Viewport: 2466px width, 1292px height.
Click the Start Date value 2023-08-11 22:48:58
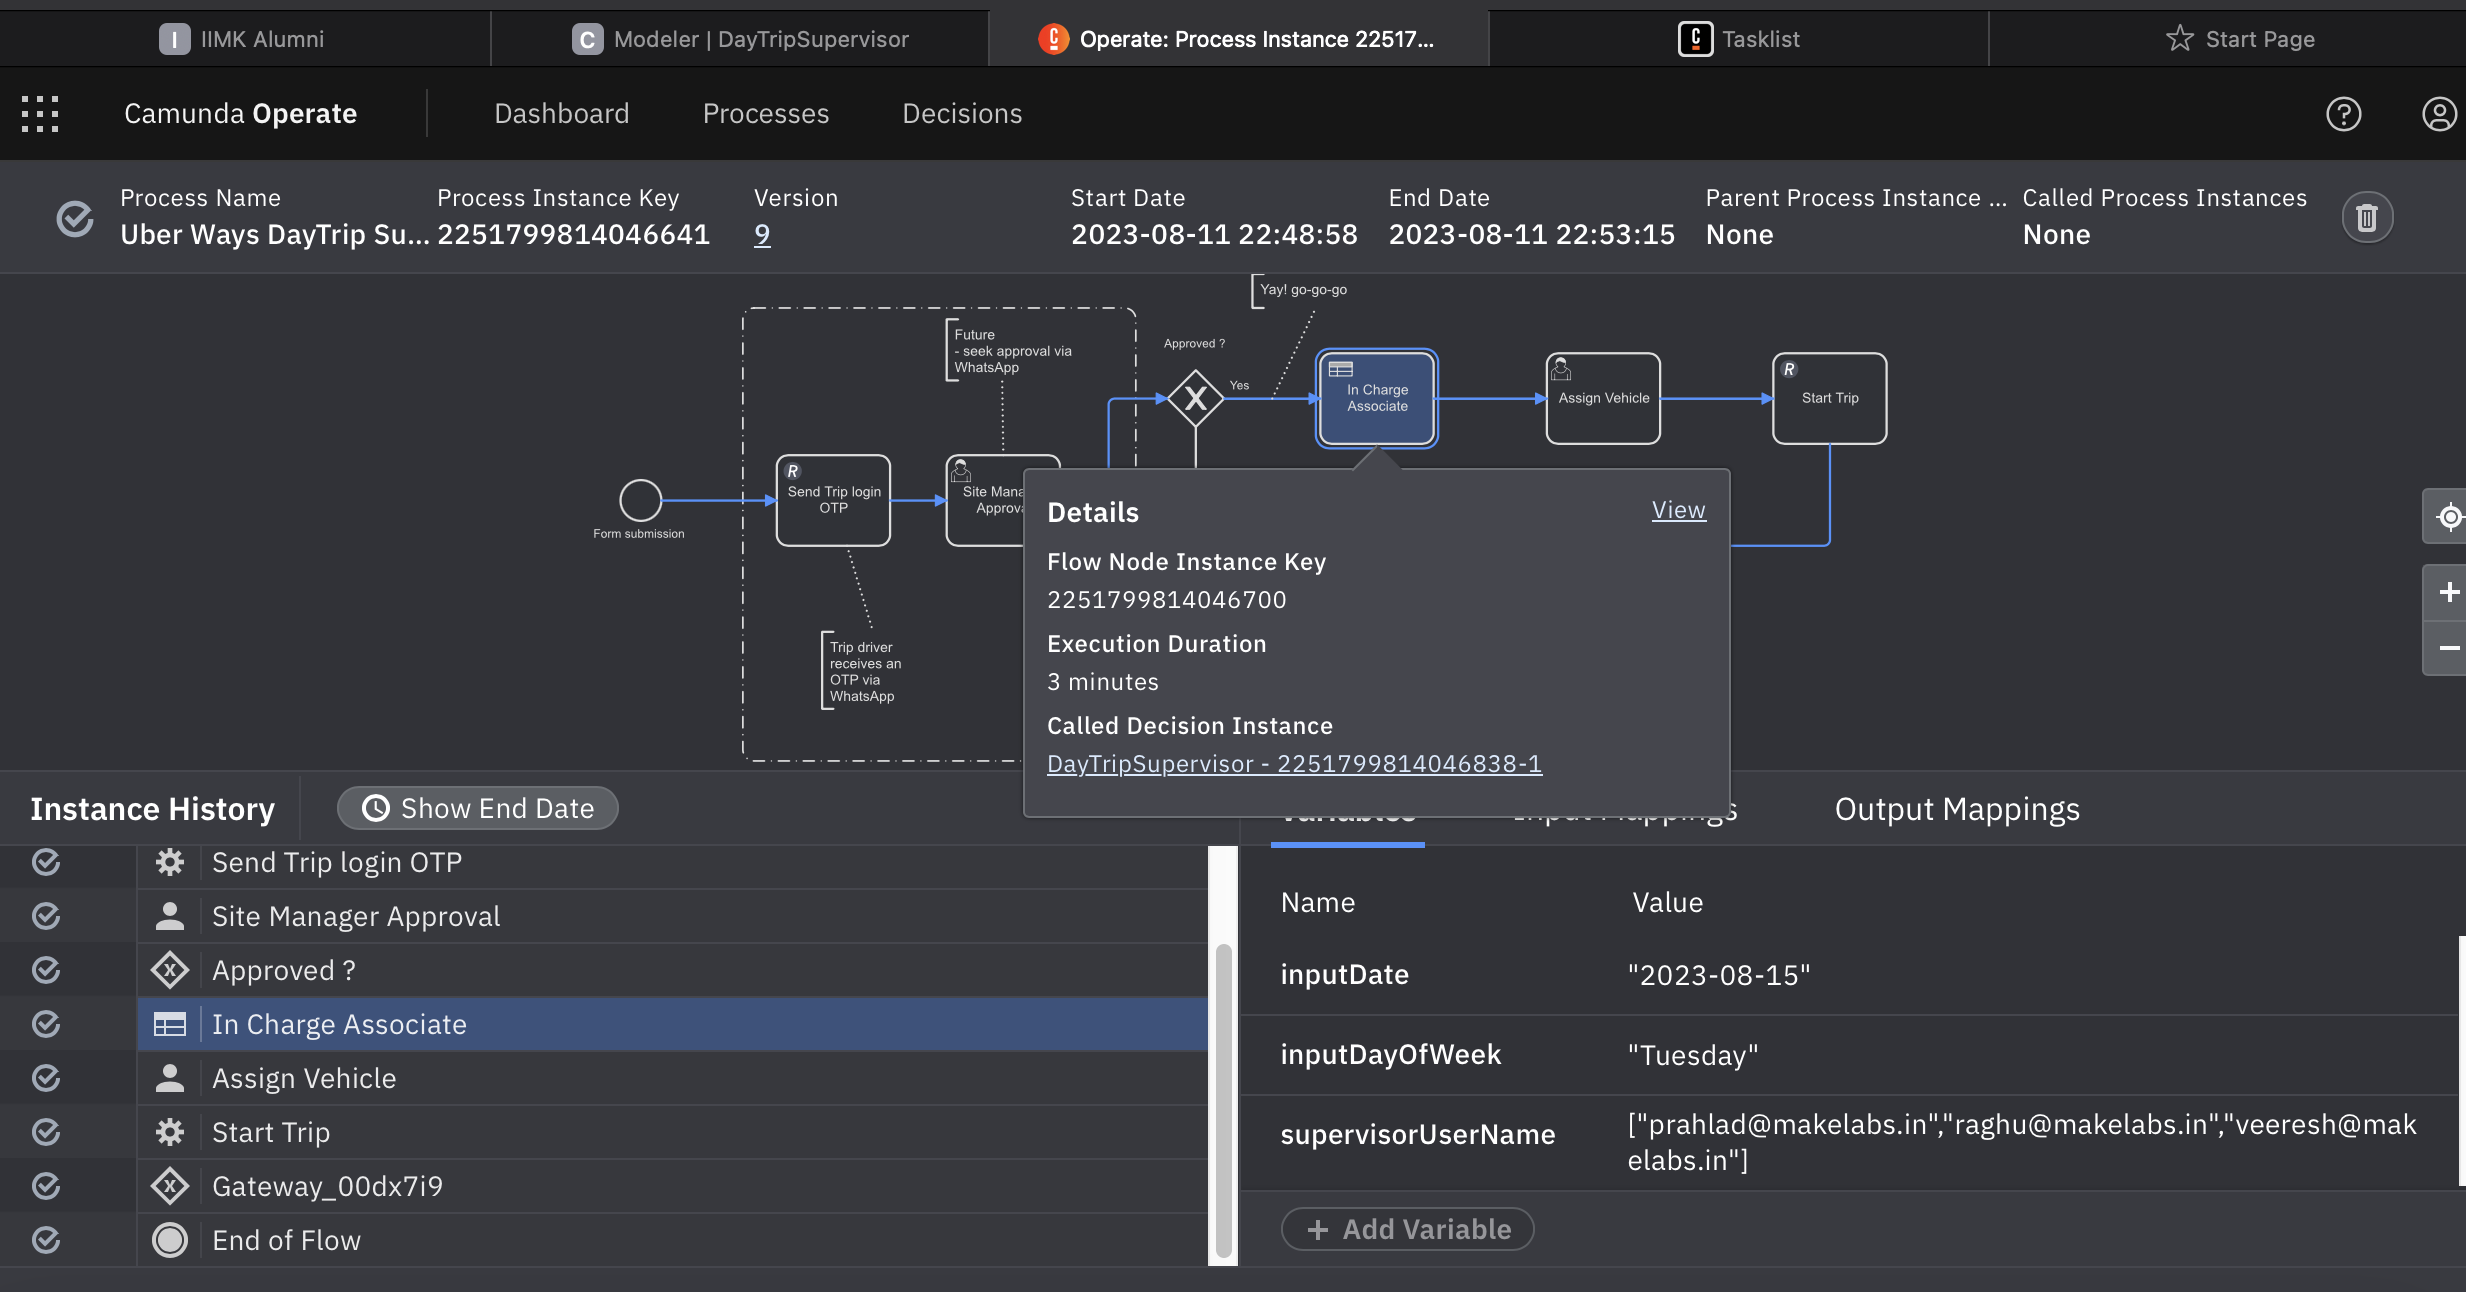tap(1214, 235)
